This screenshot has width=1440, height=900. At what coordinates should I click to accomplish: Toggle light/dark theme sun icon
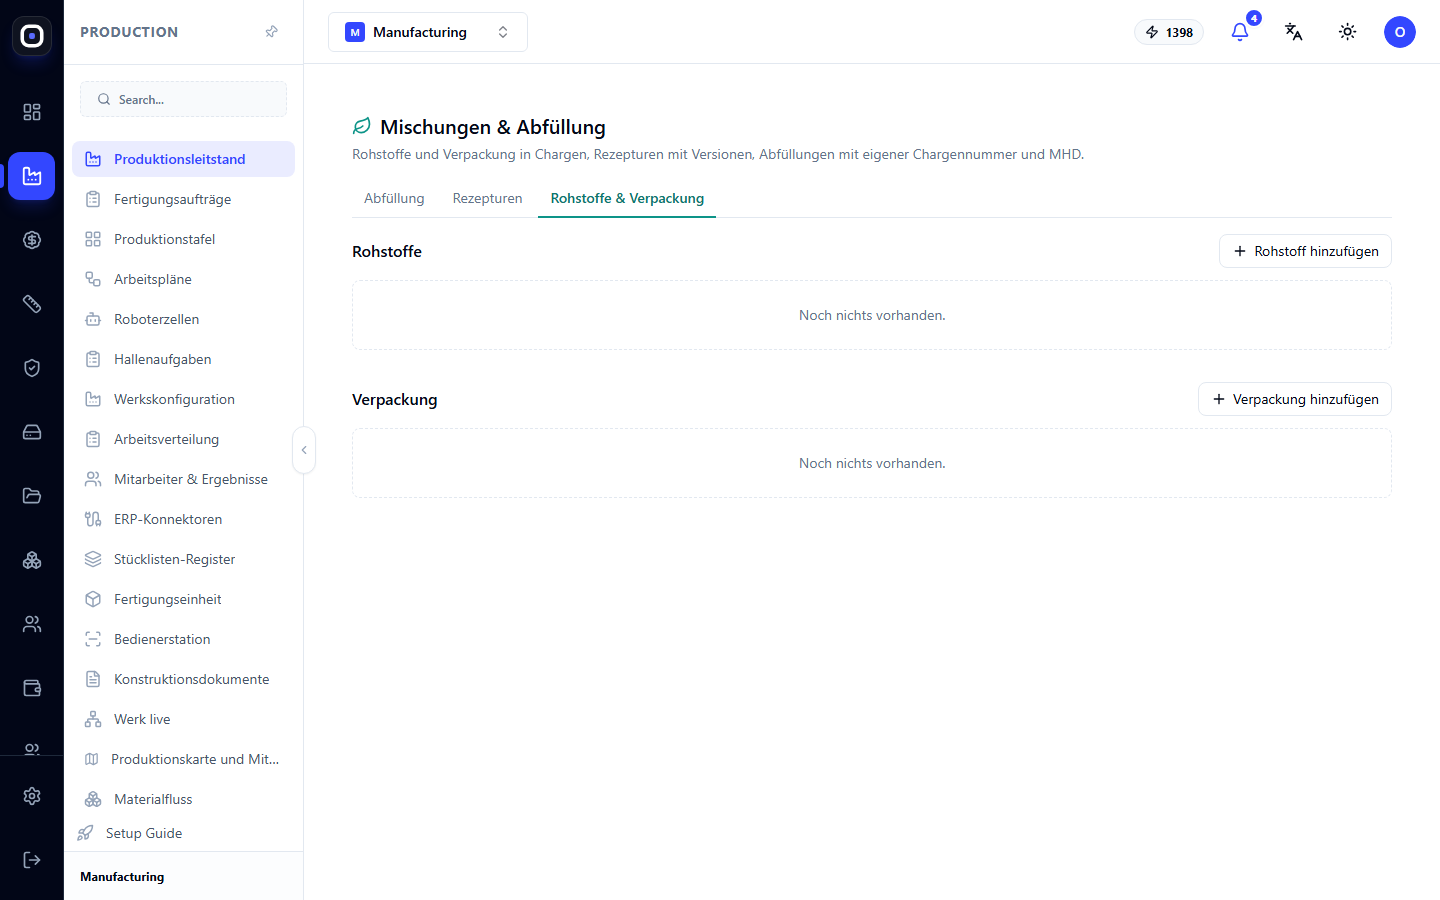click(1348, 32)
